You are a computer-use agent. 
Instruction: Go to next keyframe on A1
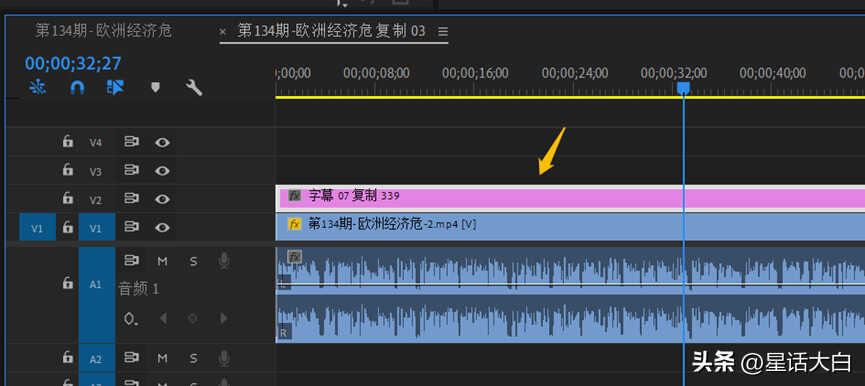(223, 318)
